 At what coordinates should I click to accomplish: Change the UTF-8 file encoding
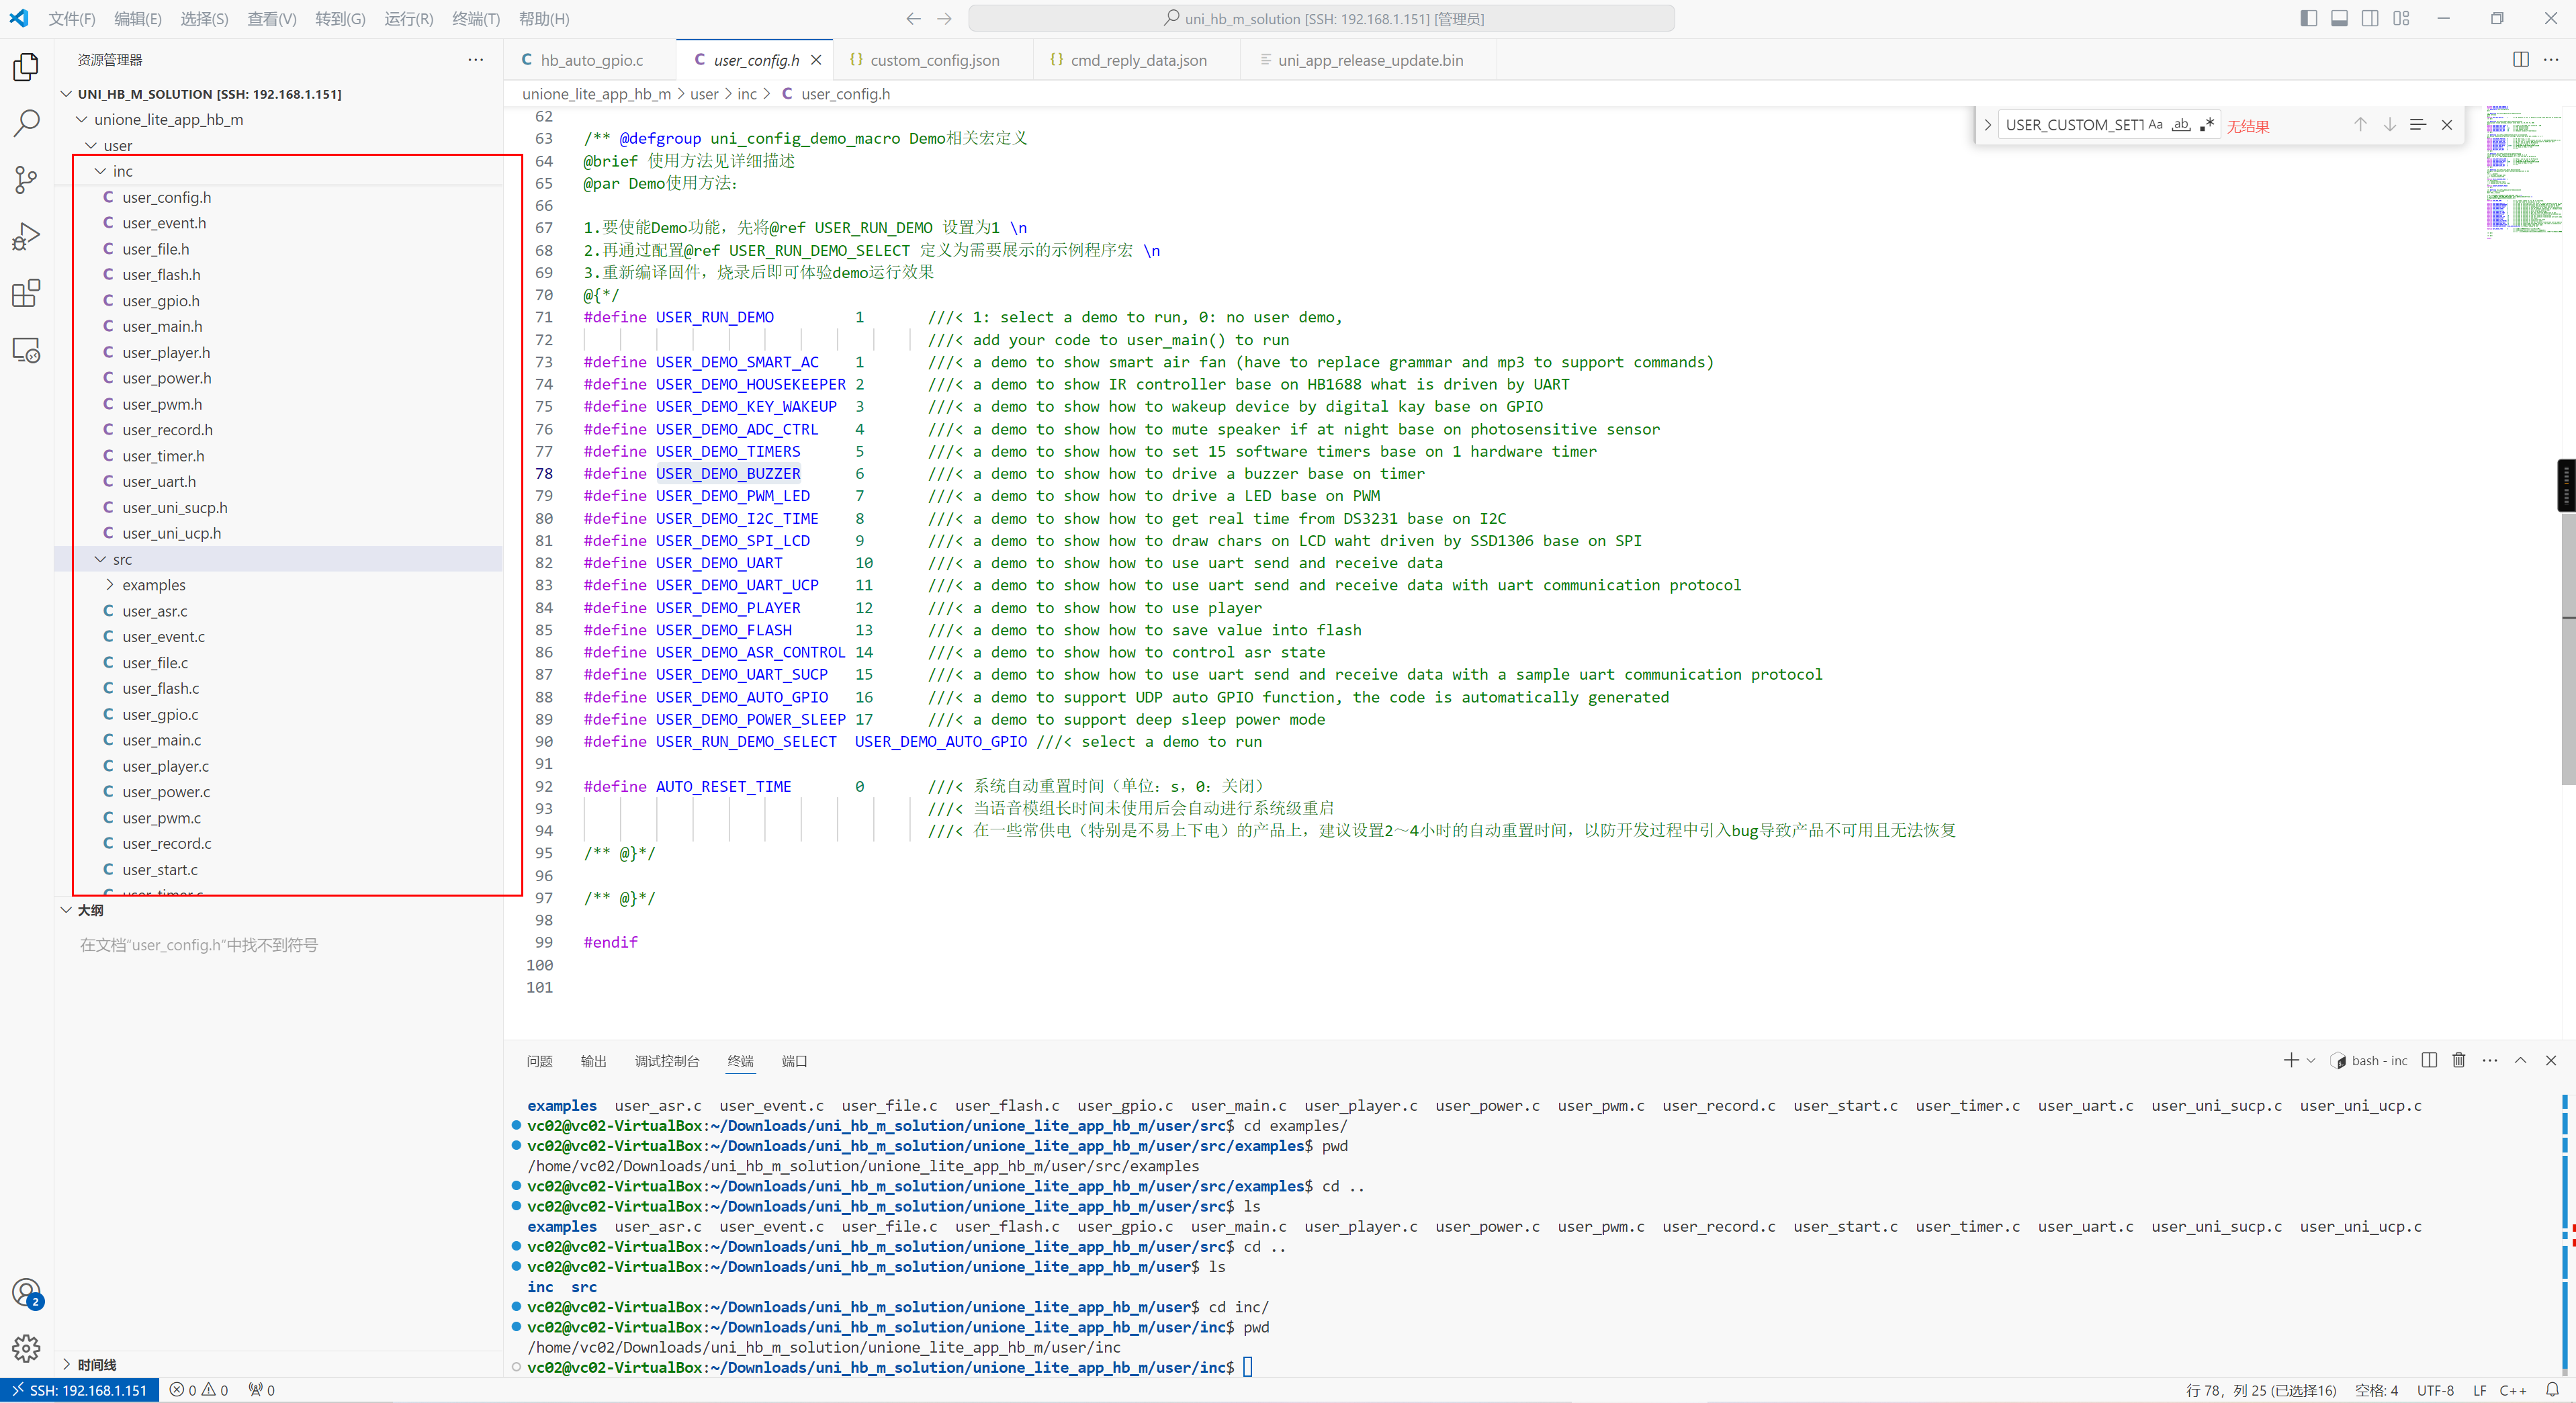pos(2435,1390)
